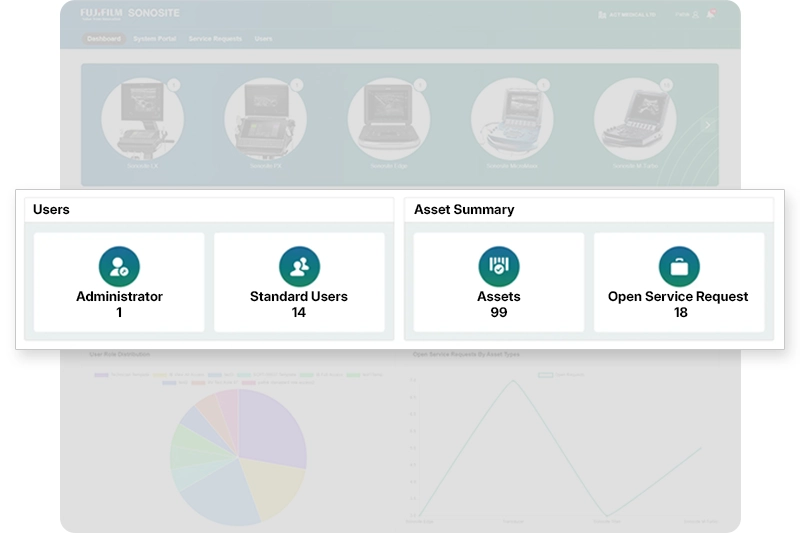
Task: Open the Service Requests tab
Action: coord(215,39)
